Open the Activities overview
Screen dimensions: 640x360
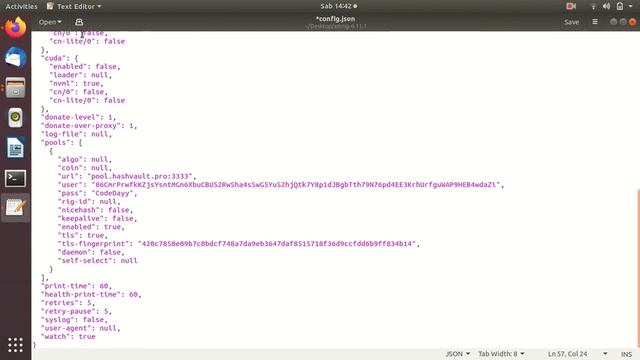click(21, 6)
